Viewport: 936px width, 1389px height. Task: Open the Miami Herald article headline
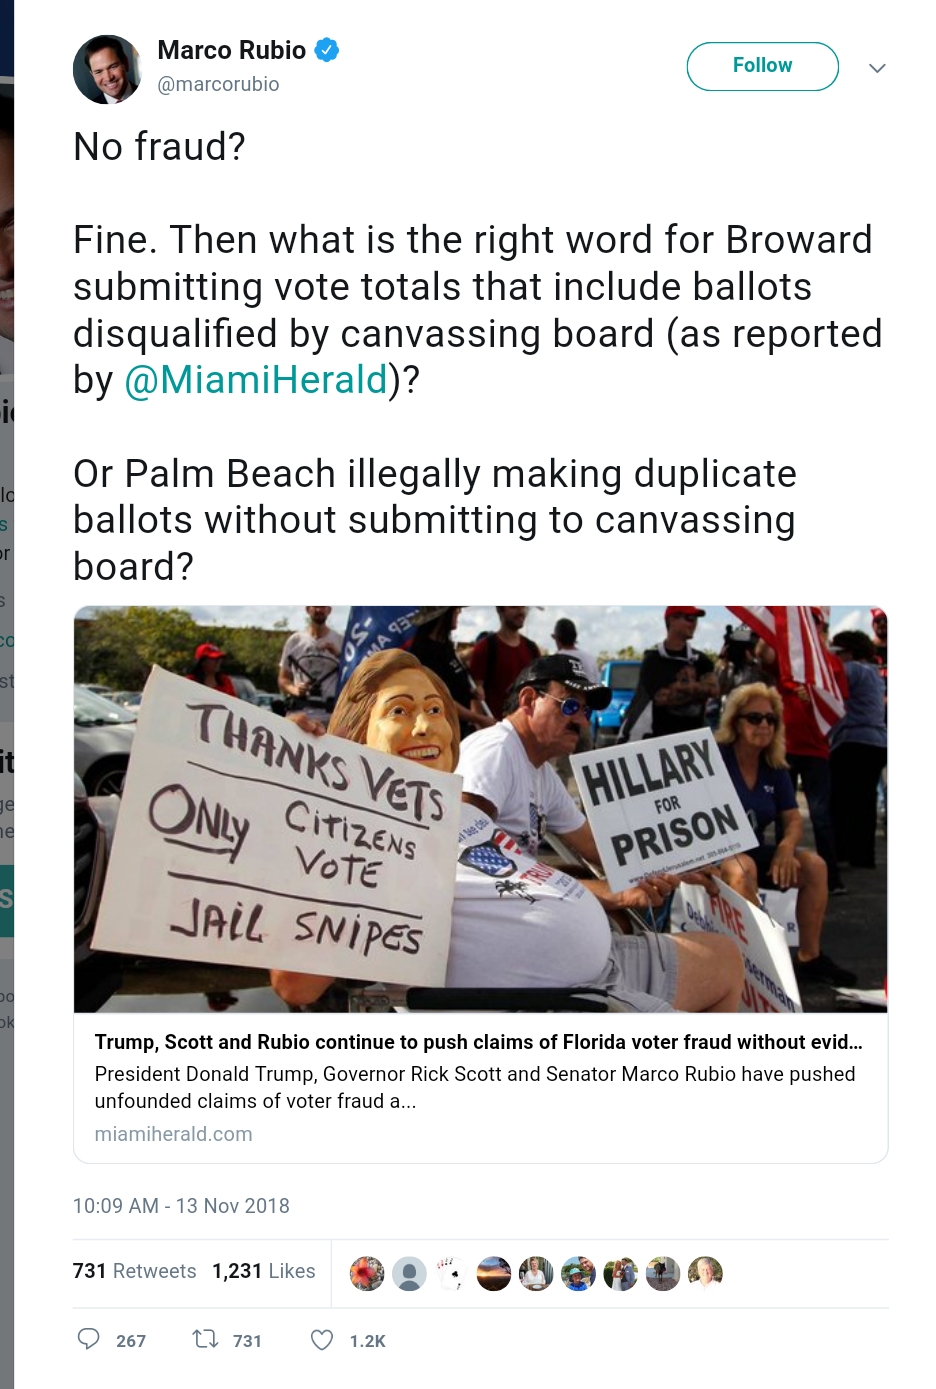[x=478, y=1042]
